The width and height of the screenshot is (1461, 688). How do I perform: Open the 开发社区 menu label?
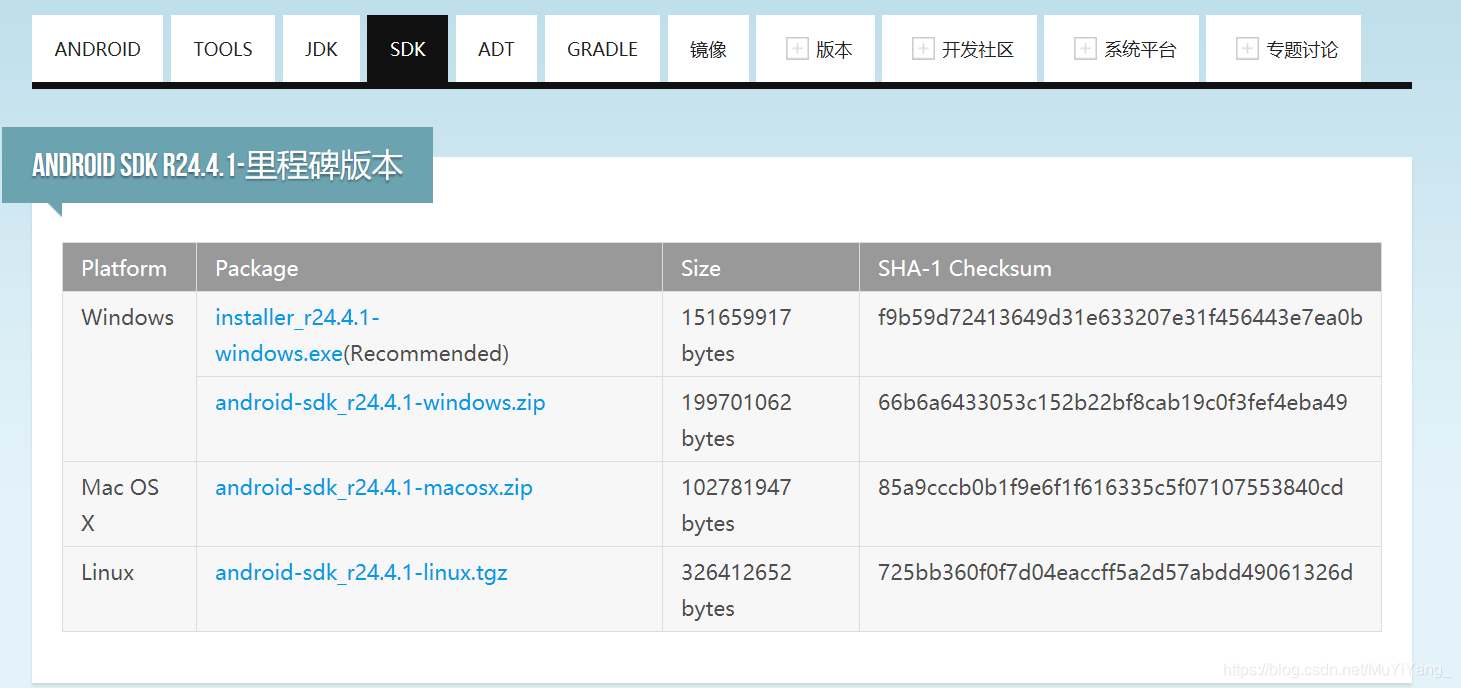pos(978,49)
